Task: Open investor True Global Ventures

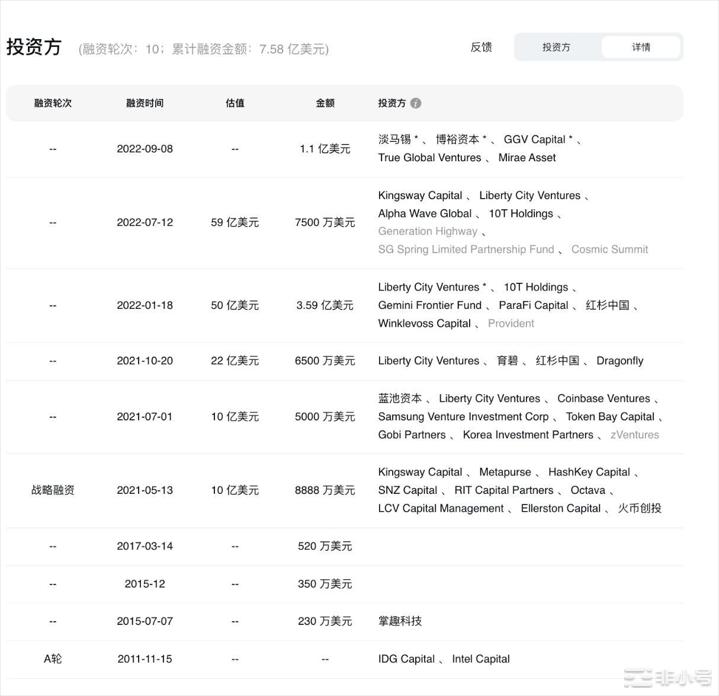Action: (x=429, y=158)
